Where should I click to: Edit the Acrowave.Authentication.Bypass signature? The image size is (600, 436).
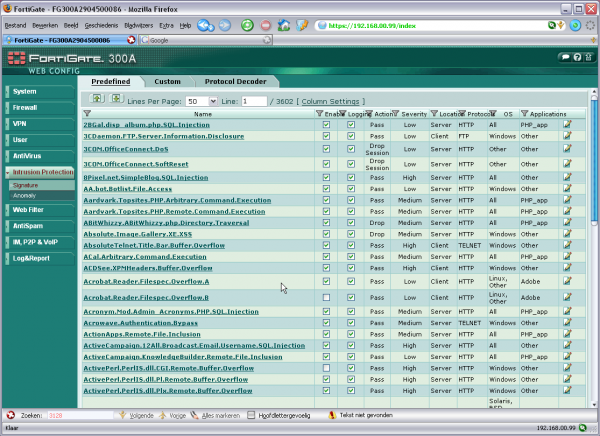(567, 322)
